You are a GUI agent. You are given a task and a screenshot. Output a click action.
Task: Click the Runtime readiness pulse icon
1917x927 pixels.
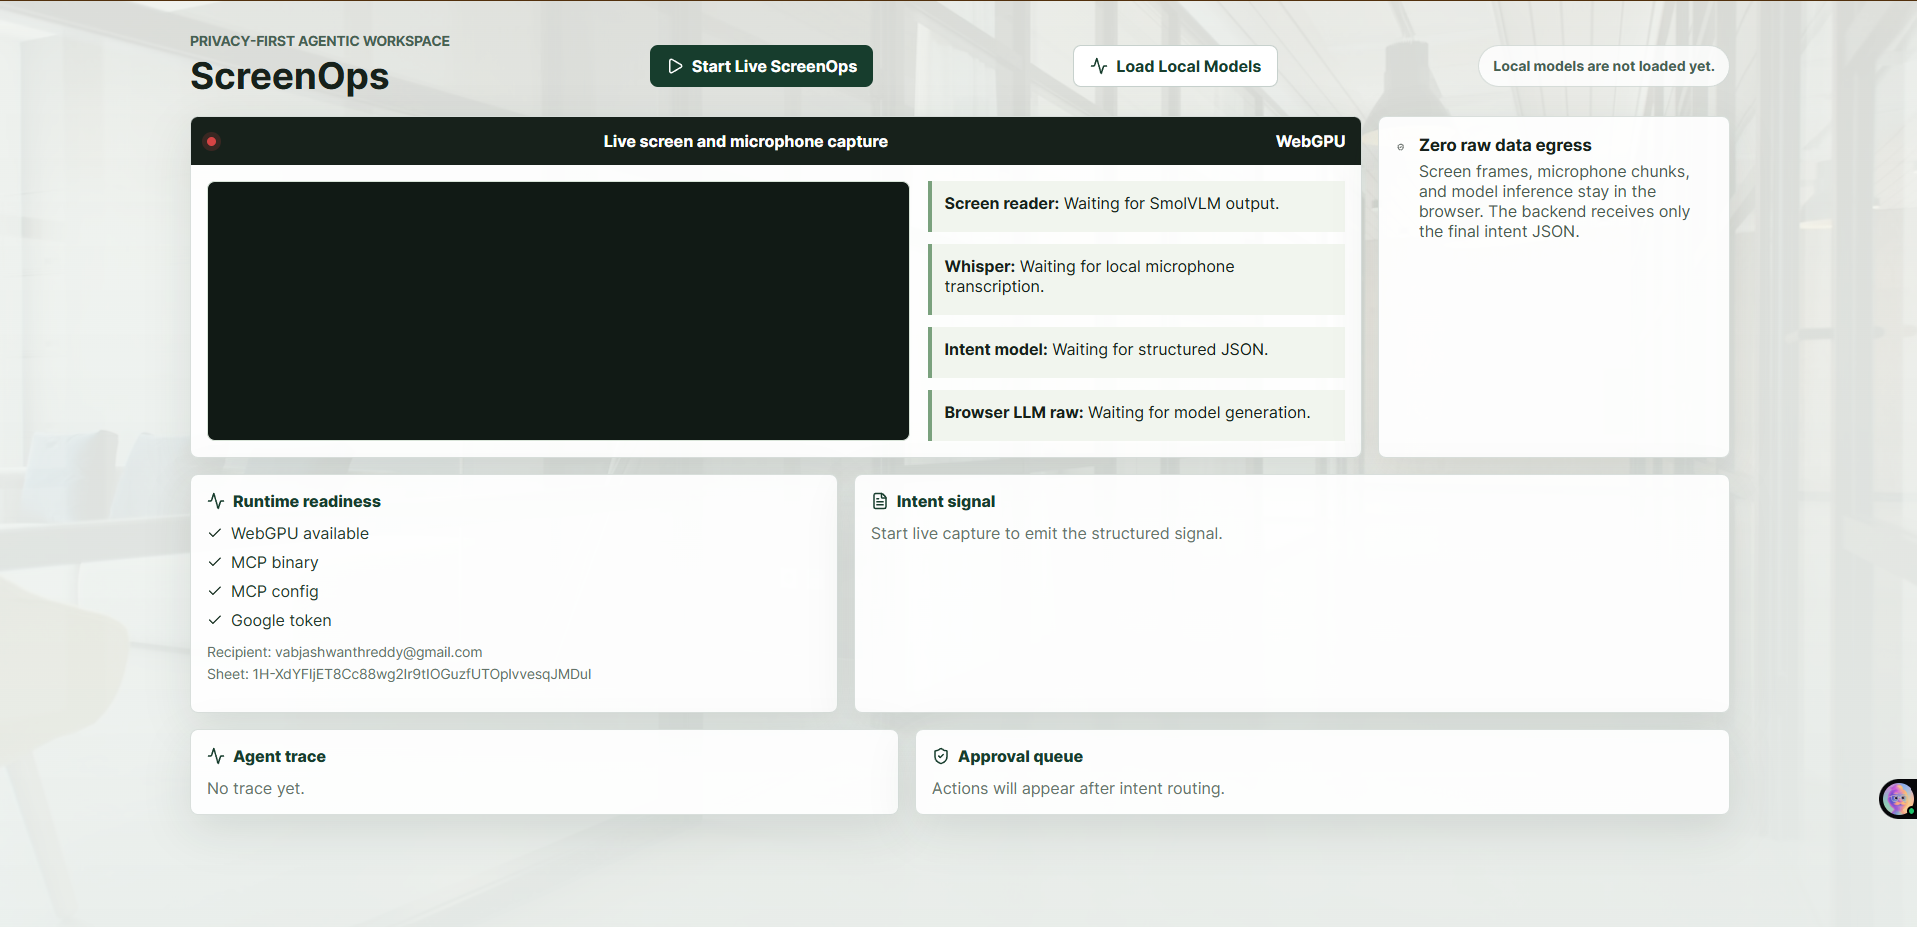tap(216, 501)
